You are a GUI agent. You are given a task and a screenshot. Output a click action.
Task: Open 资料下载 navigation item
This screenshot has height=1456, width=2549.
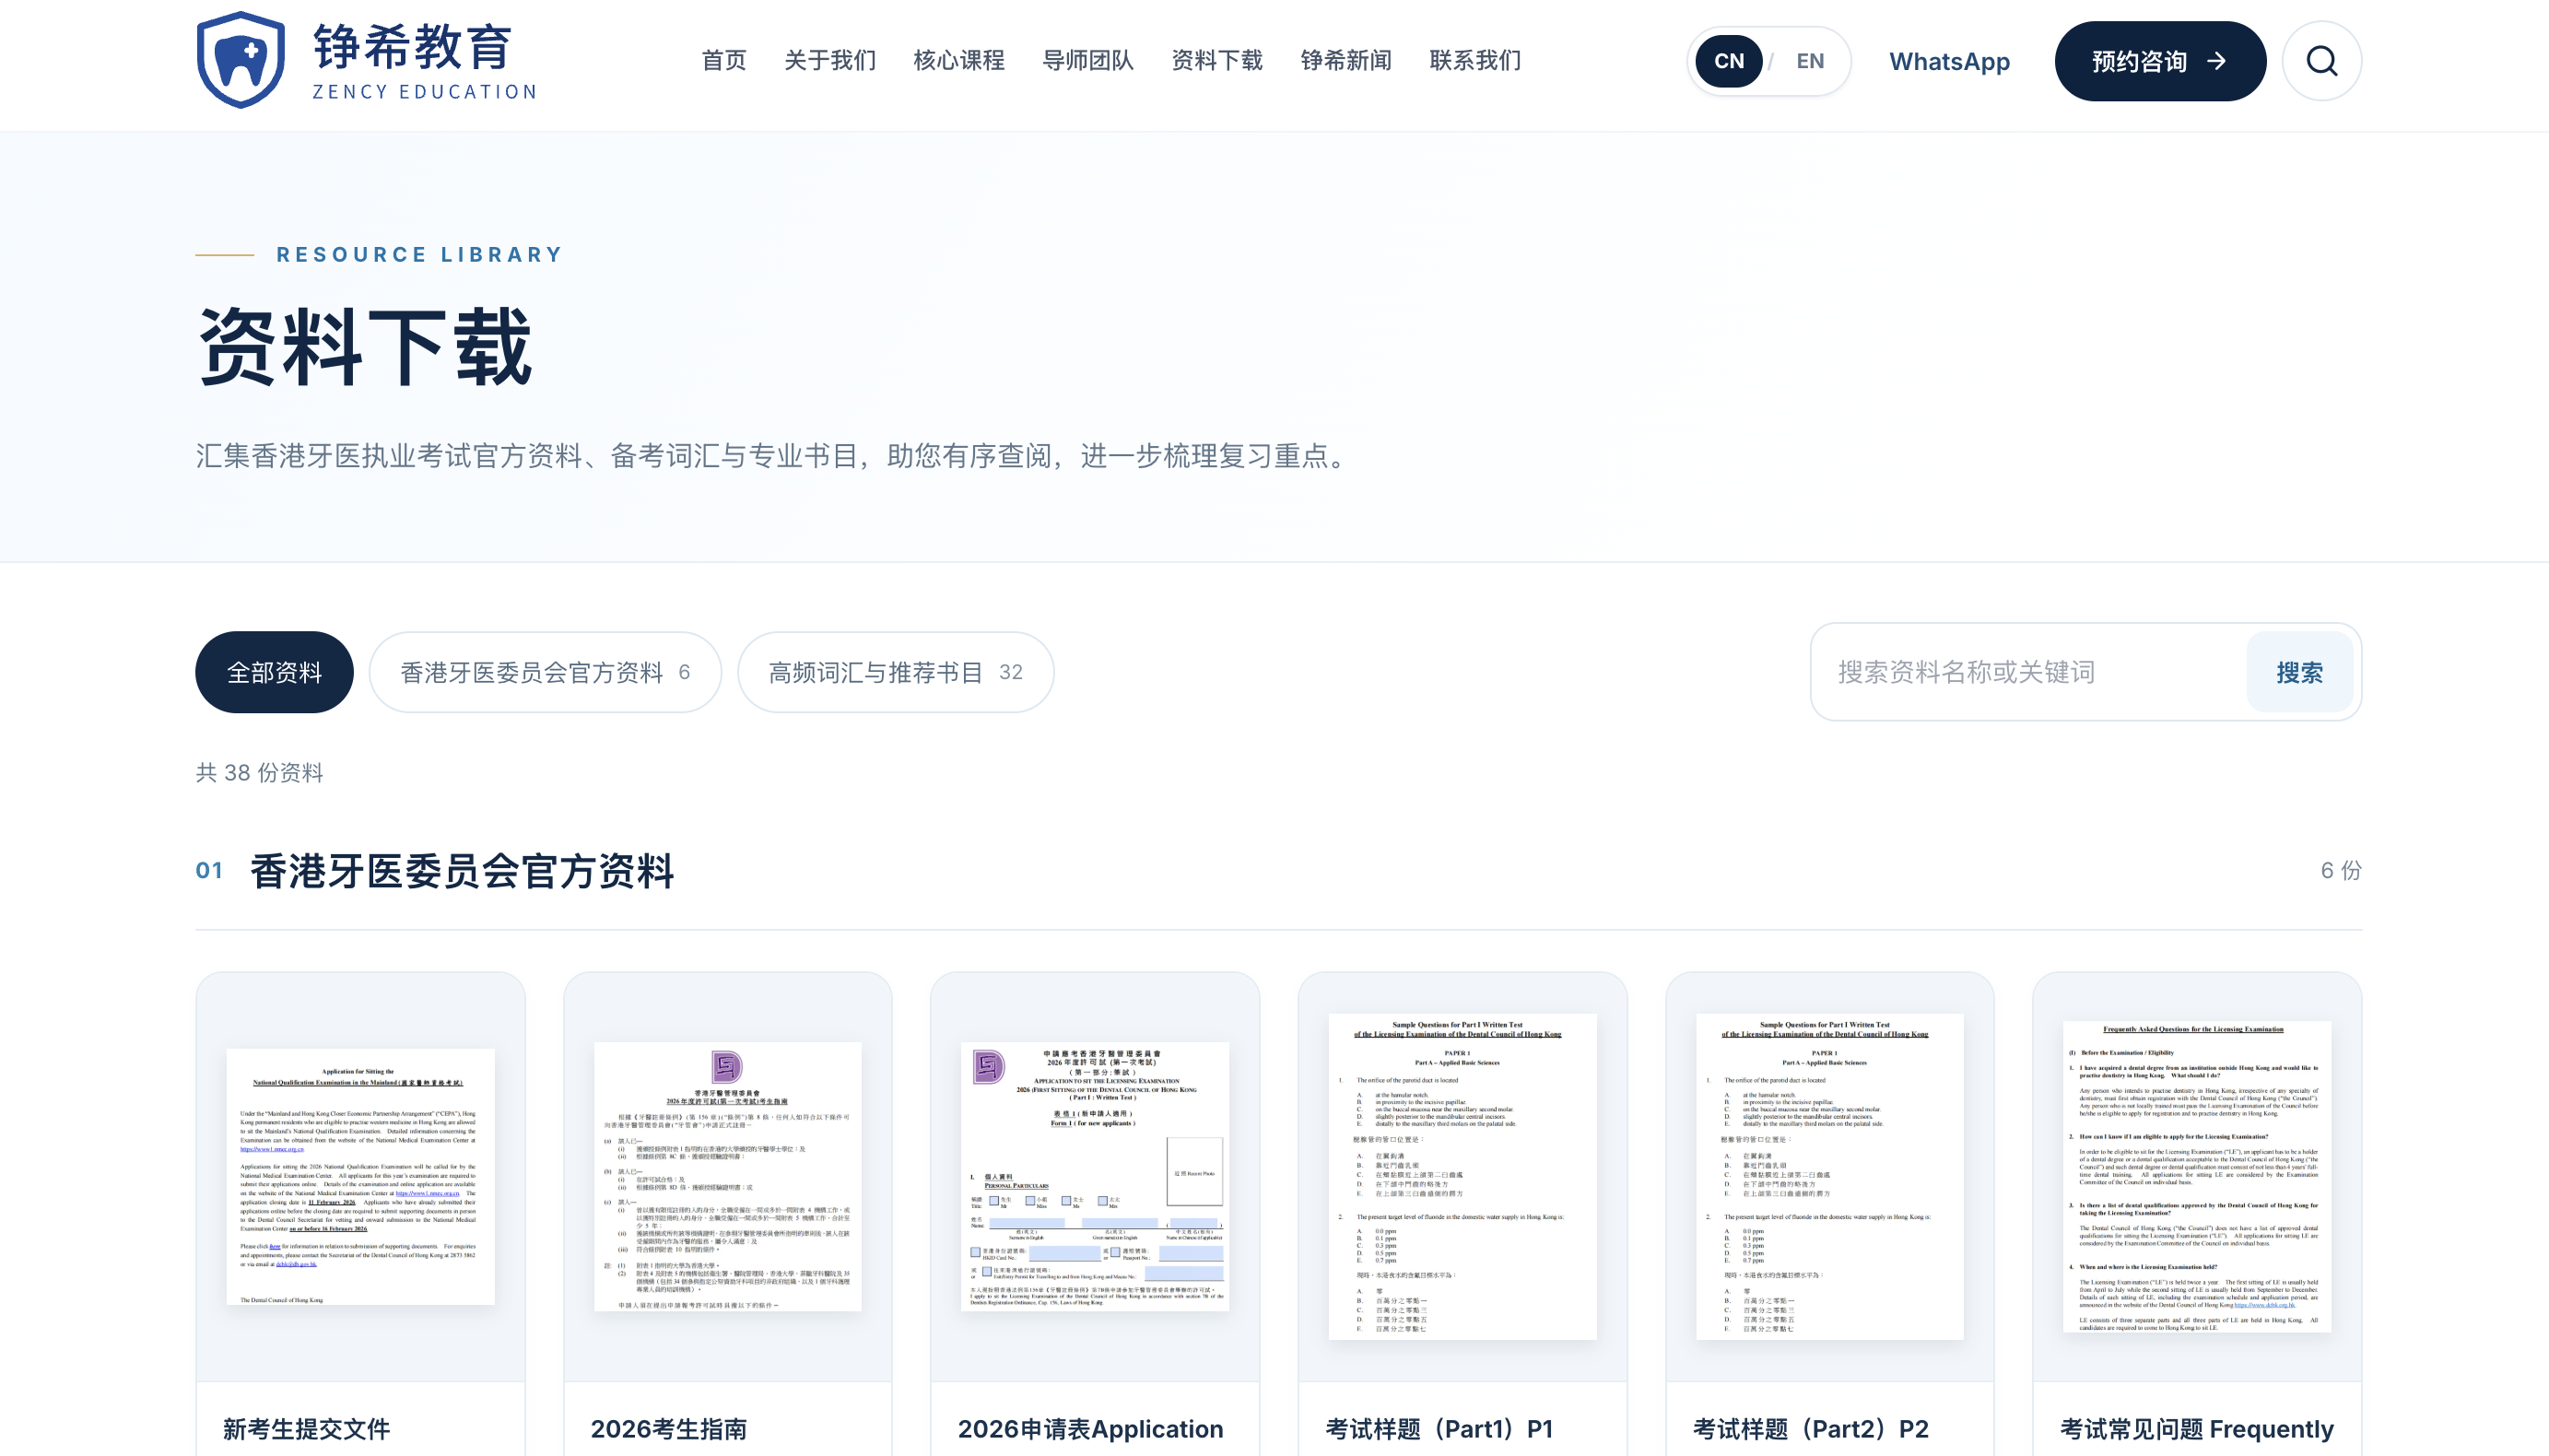pyautogui.click(x=1217, y=61)
